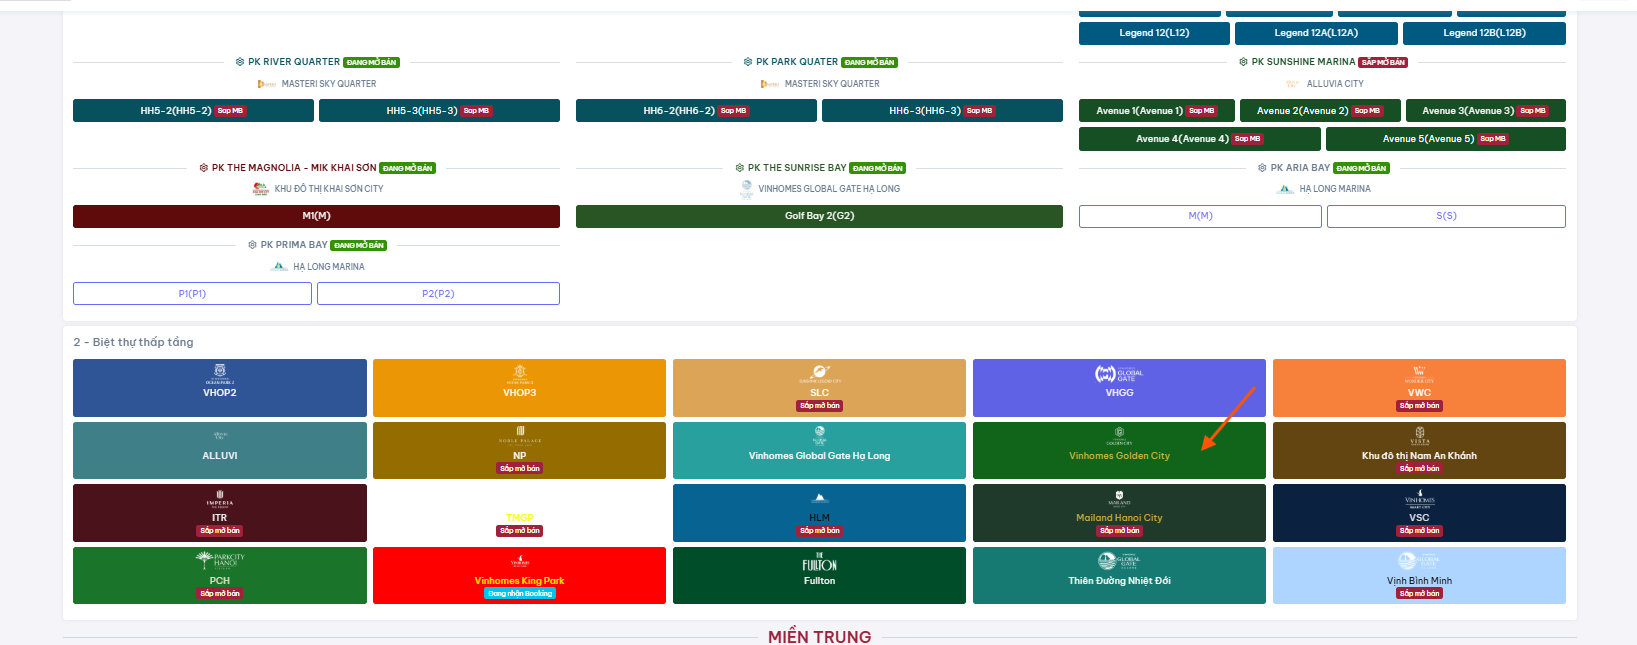Open the orange VHOP3 project tile
Image resolution: width=1637 pixels, height=645 pixels.
point(519,388)
